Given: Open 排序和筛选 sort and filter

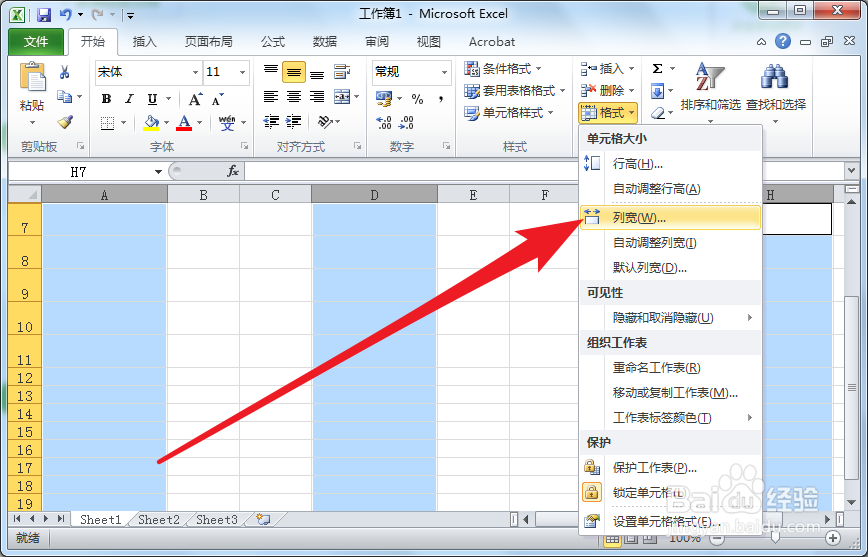Looking at the screenshot, I should click(x=710, y=91).
